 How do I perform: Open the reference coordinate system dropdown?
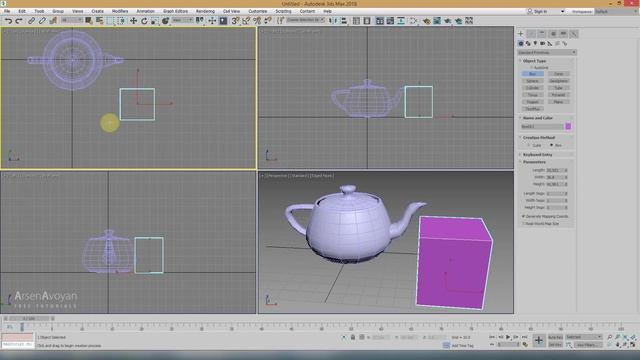coord(182,20)
